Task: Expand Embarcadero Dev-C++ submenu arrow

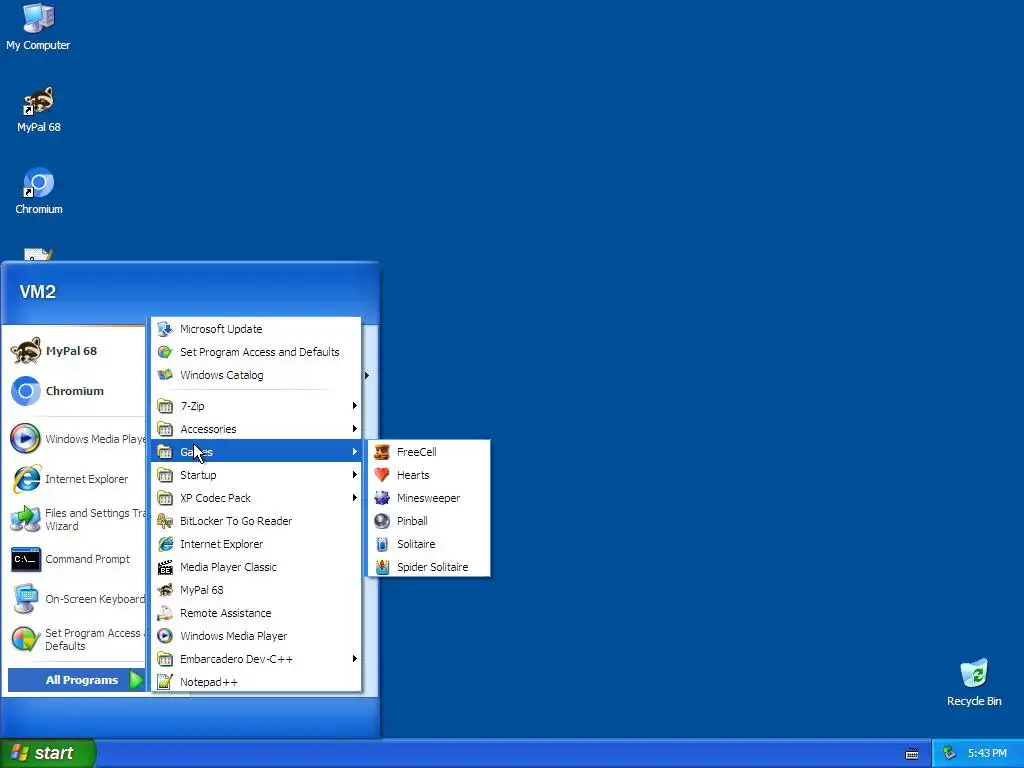Action: 355,659
